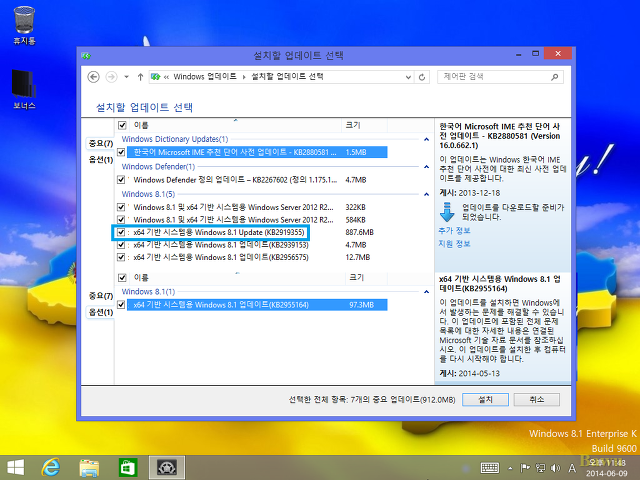This screenshot has height=480, width=640.
Task: Click the search magnifier icon
Action: click(554, 77)
